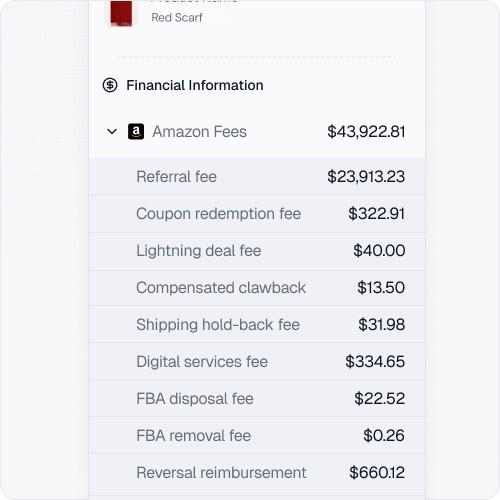This screenshot has height=500, width=500.
Task: Click the Digital services fee amount $334.65
Action: click(375, 362)
